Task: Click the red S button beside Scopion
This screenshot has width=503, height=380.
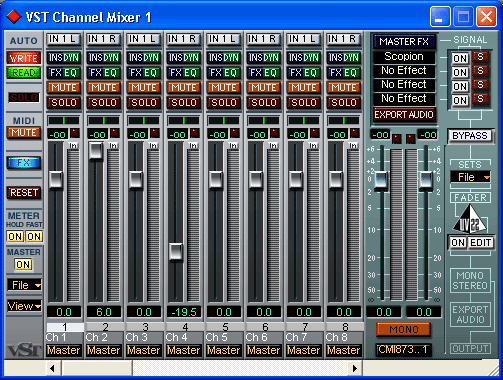Action: coord(480,57)
